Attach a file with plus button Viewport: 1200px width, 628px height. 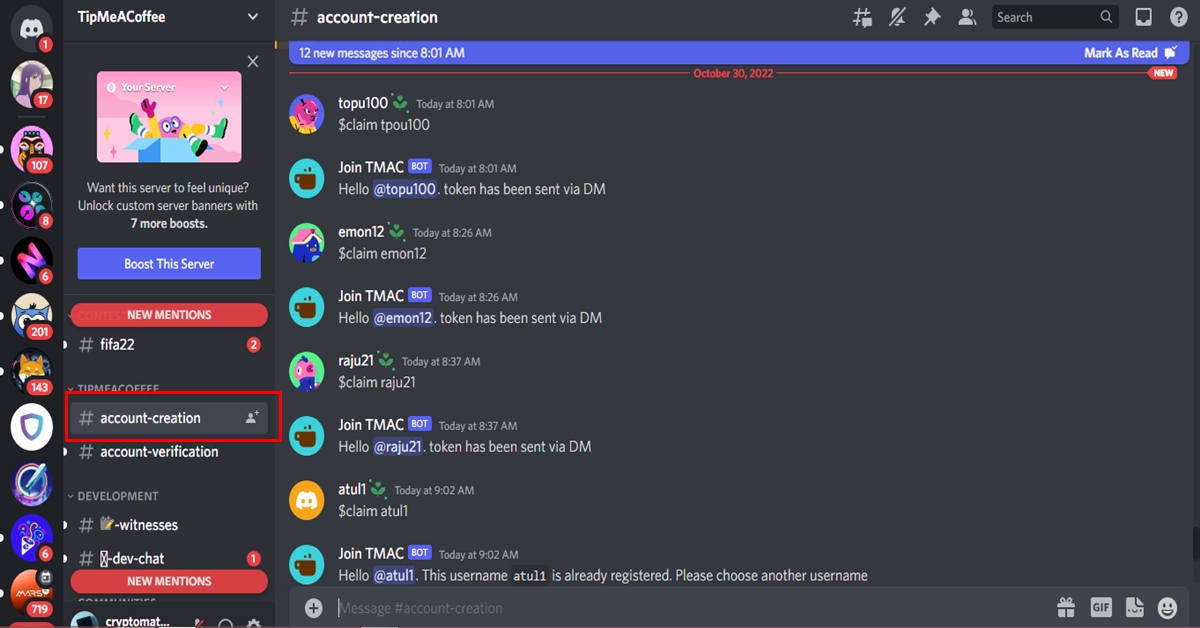[x=314, y=607]
